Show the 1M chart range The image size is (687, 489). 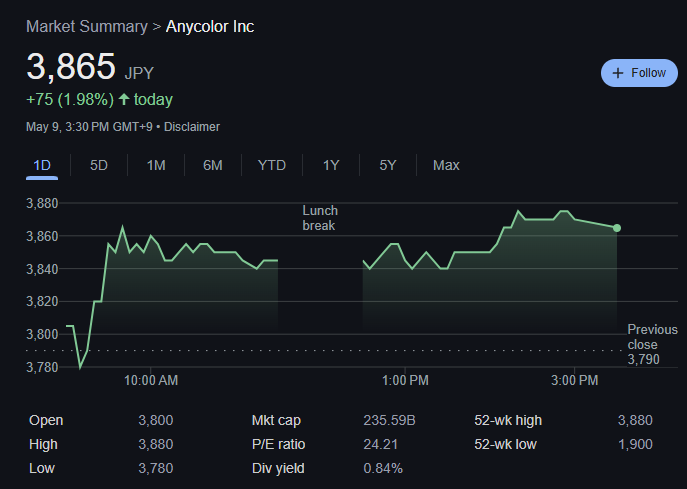click(156, 165)
